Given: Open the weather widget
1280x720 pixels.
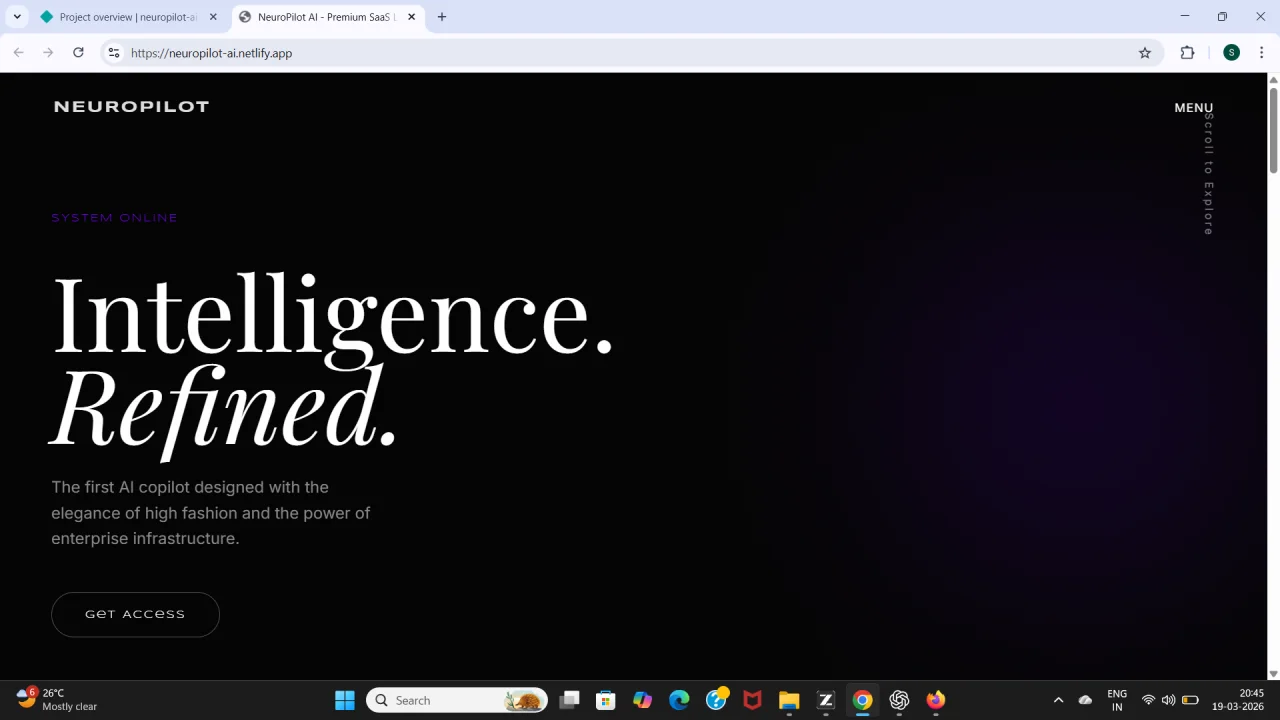Looking at the screenshot, I should point(57,700).
